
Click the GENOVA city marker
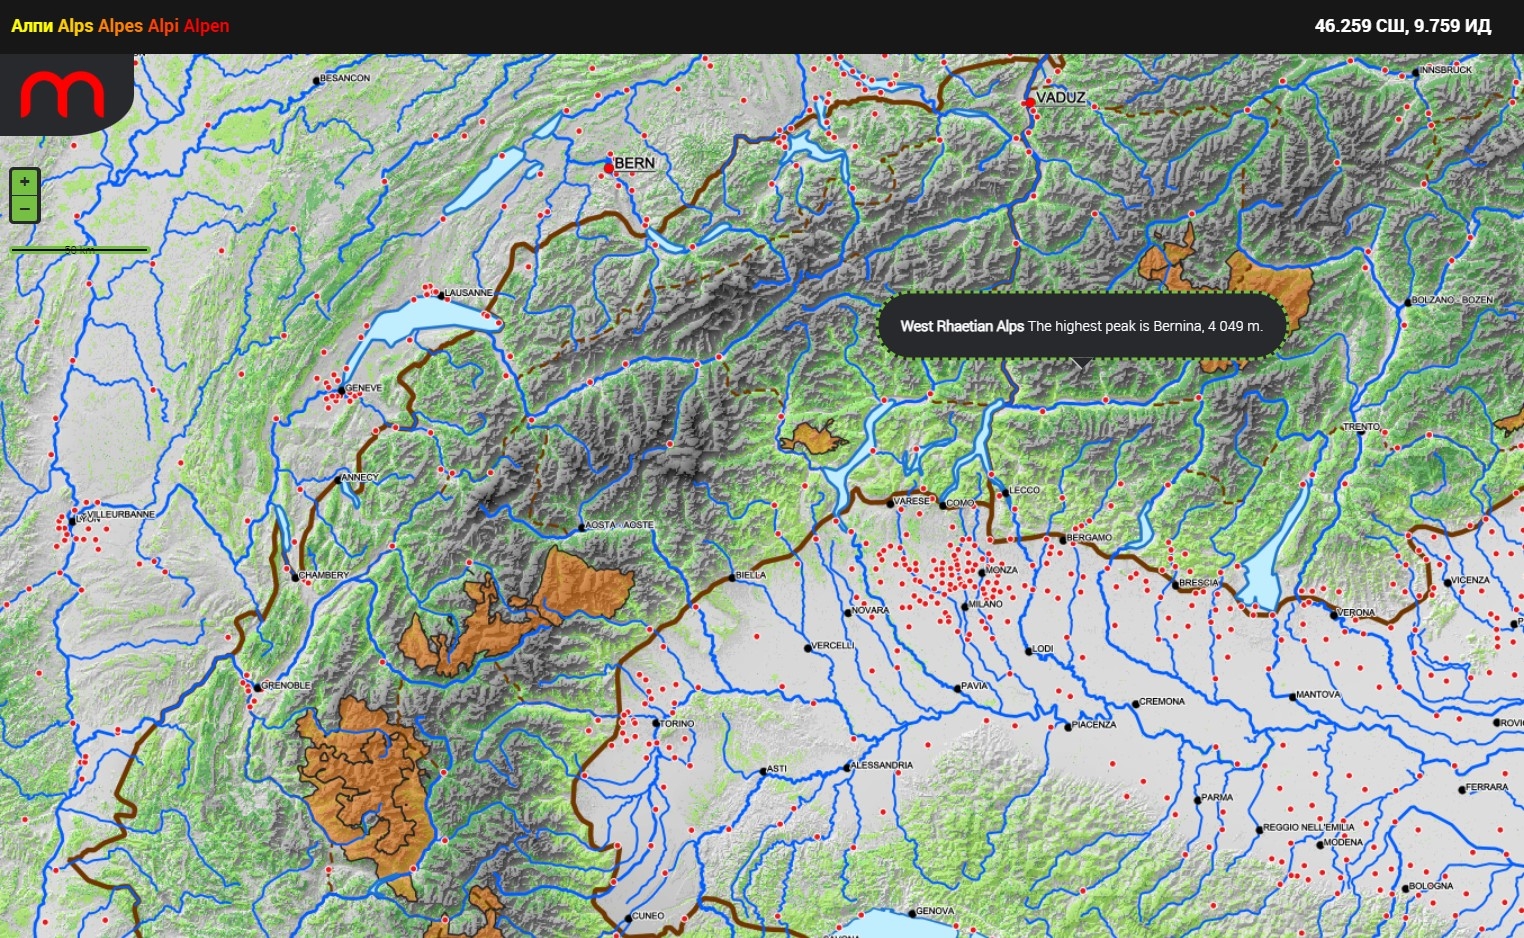pyautogui.click(x=912, y=913)
